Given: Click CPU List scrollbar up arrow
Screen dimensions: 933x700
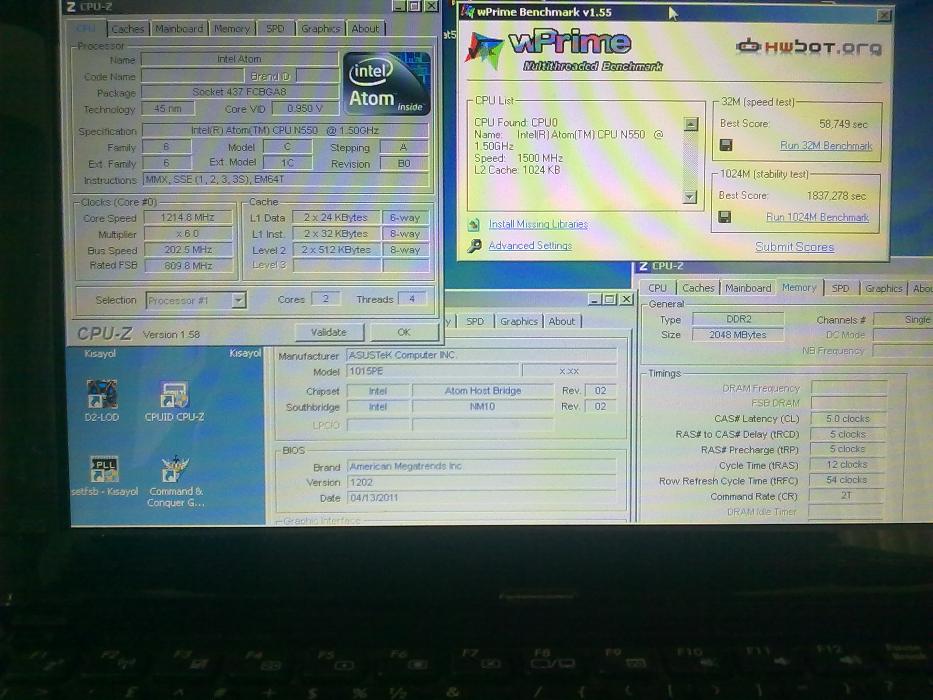Looking at the screenshot, I should pos(690,124).
